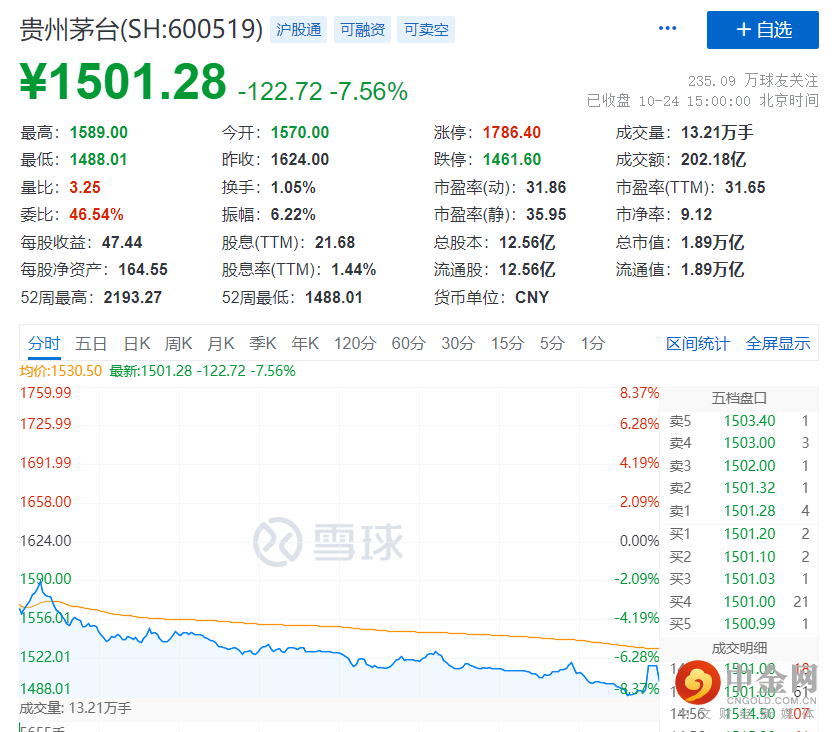
Task: Click the 卖4 order row 1503.00
Action: pyautogui.click(x=739, y=443)
